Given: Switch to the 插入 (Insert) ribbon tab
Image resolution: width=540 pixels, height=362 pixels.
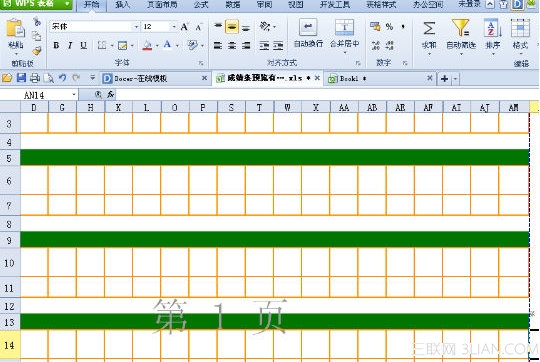Looking at the screenshot, I should click(x=122, y=4).
